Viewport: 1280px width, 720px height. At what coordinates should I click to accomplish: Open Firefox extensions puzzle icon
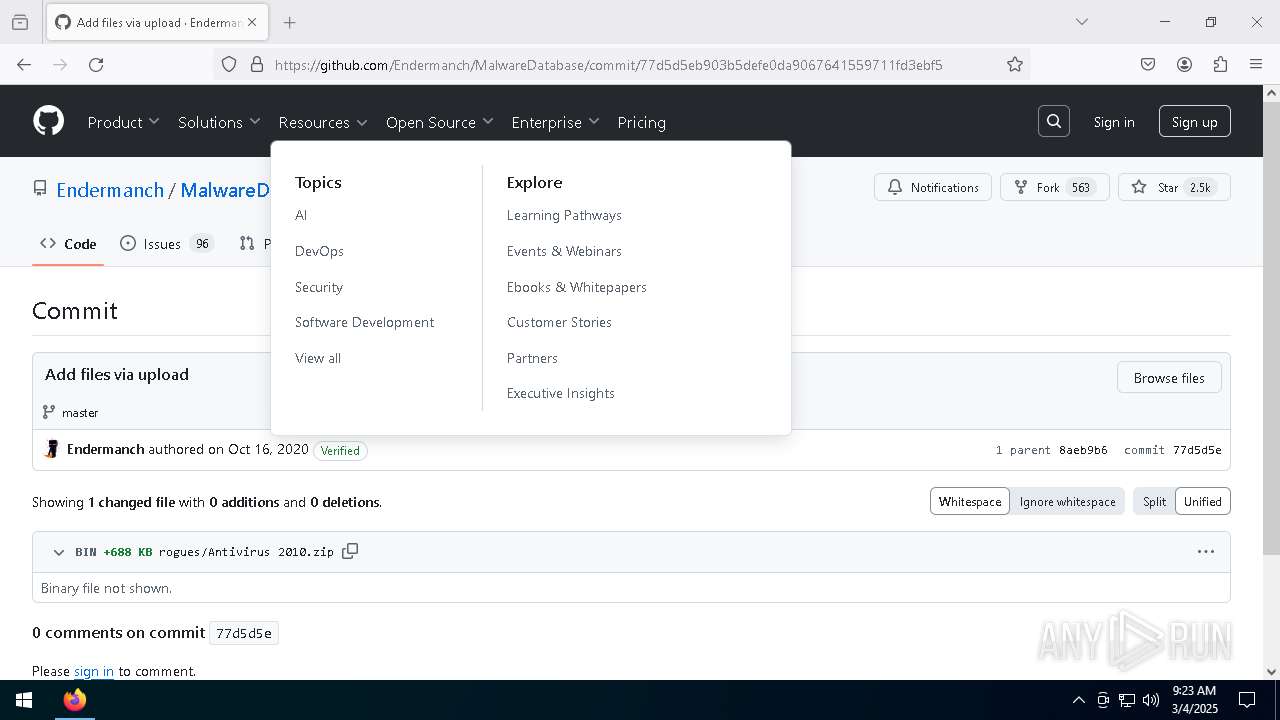(1220, 64)
